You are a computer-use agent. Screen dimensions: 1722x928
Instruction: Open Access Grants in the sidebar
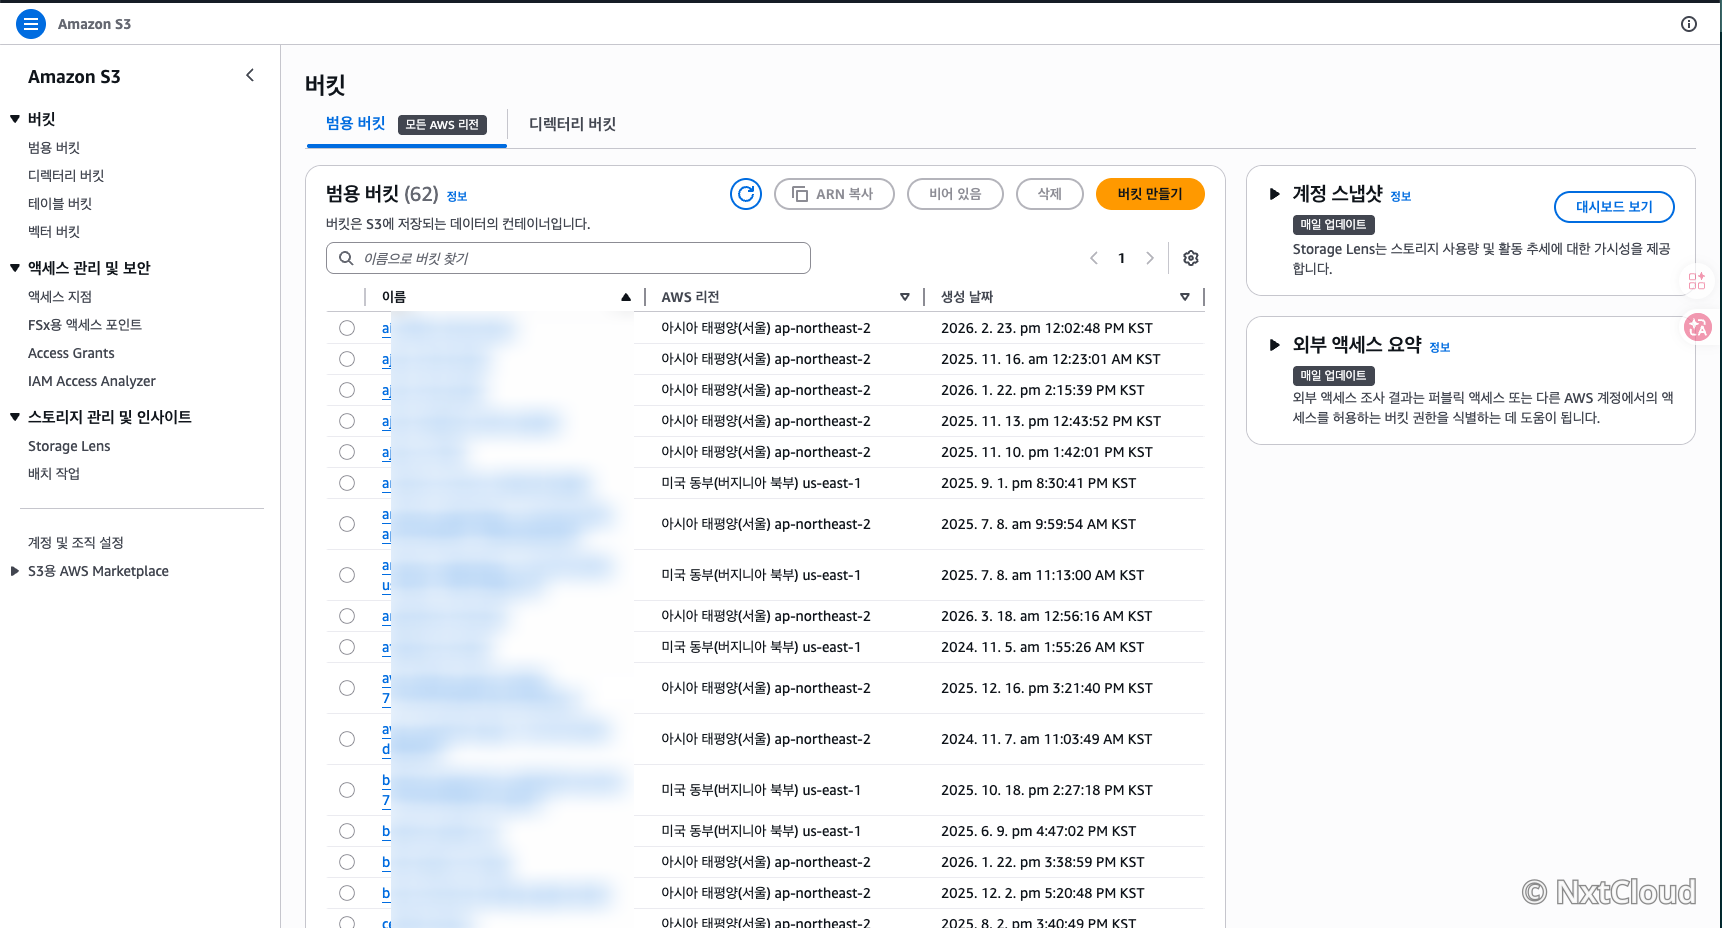[x=71, y=353]
